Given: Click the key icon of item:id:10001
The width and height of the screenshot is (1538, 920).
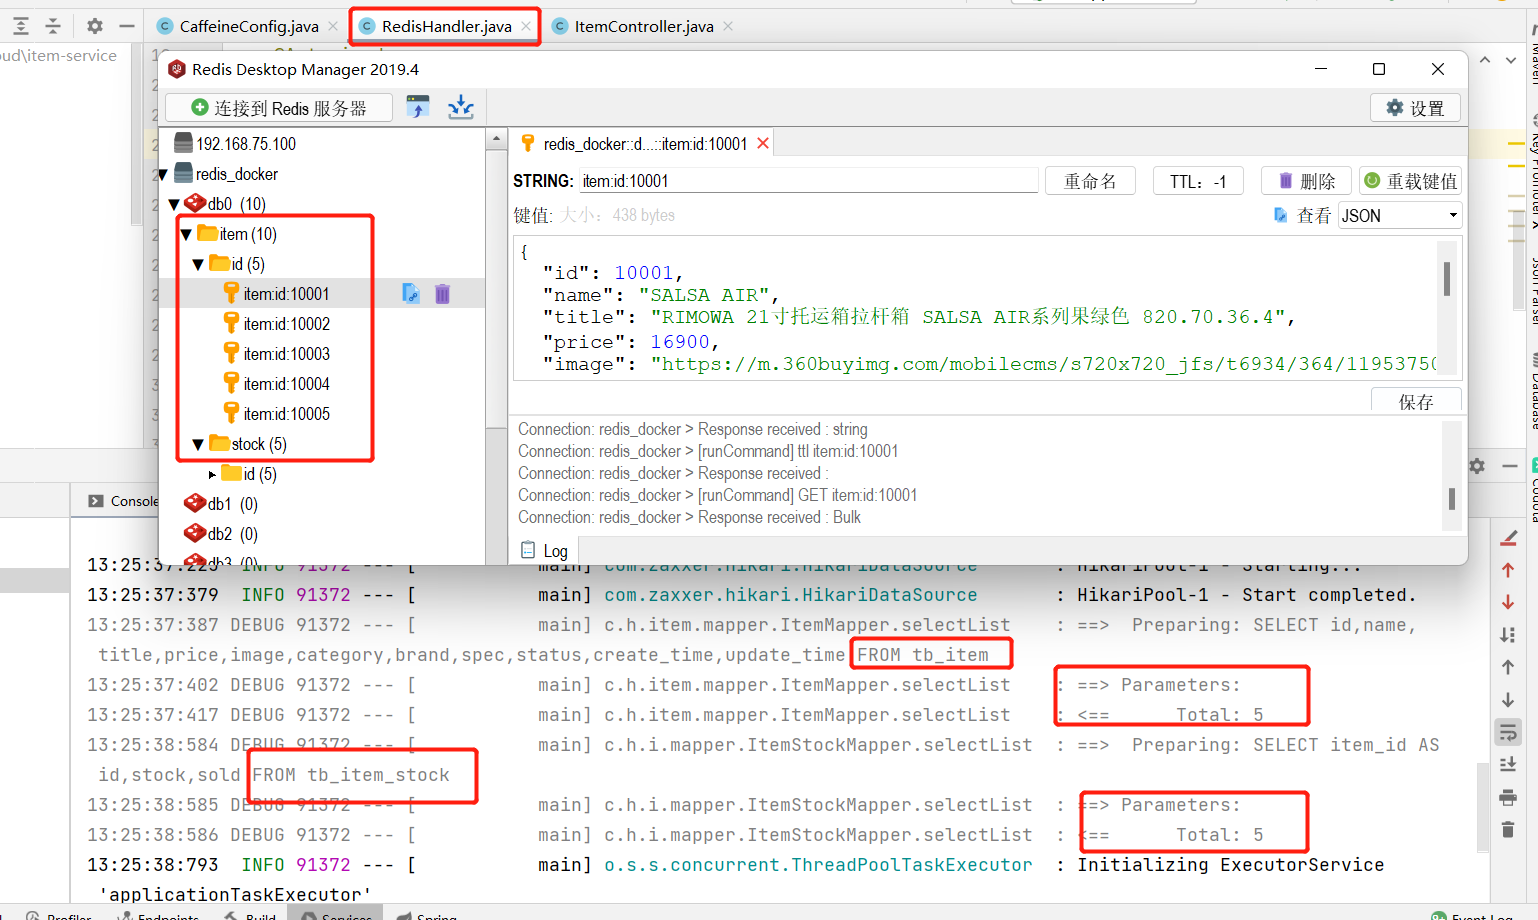Looking at the screenshot, I should (x=231, y=293).
